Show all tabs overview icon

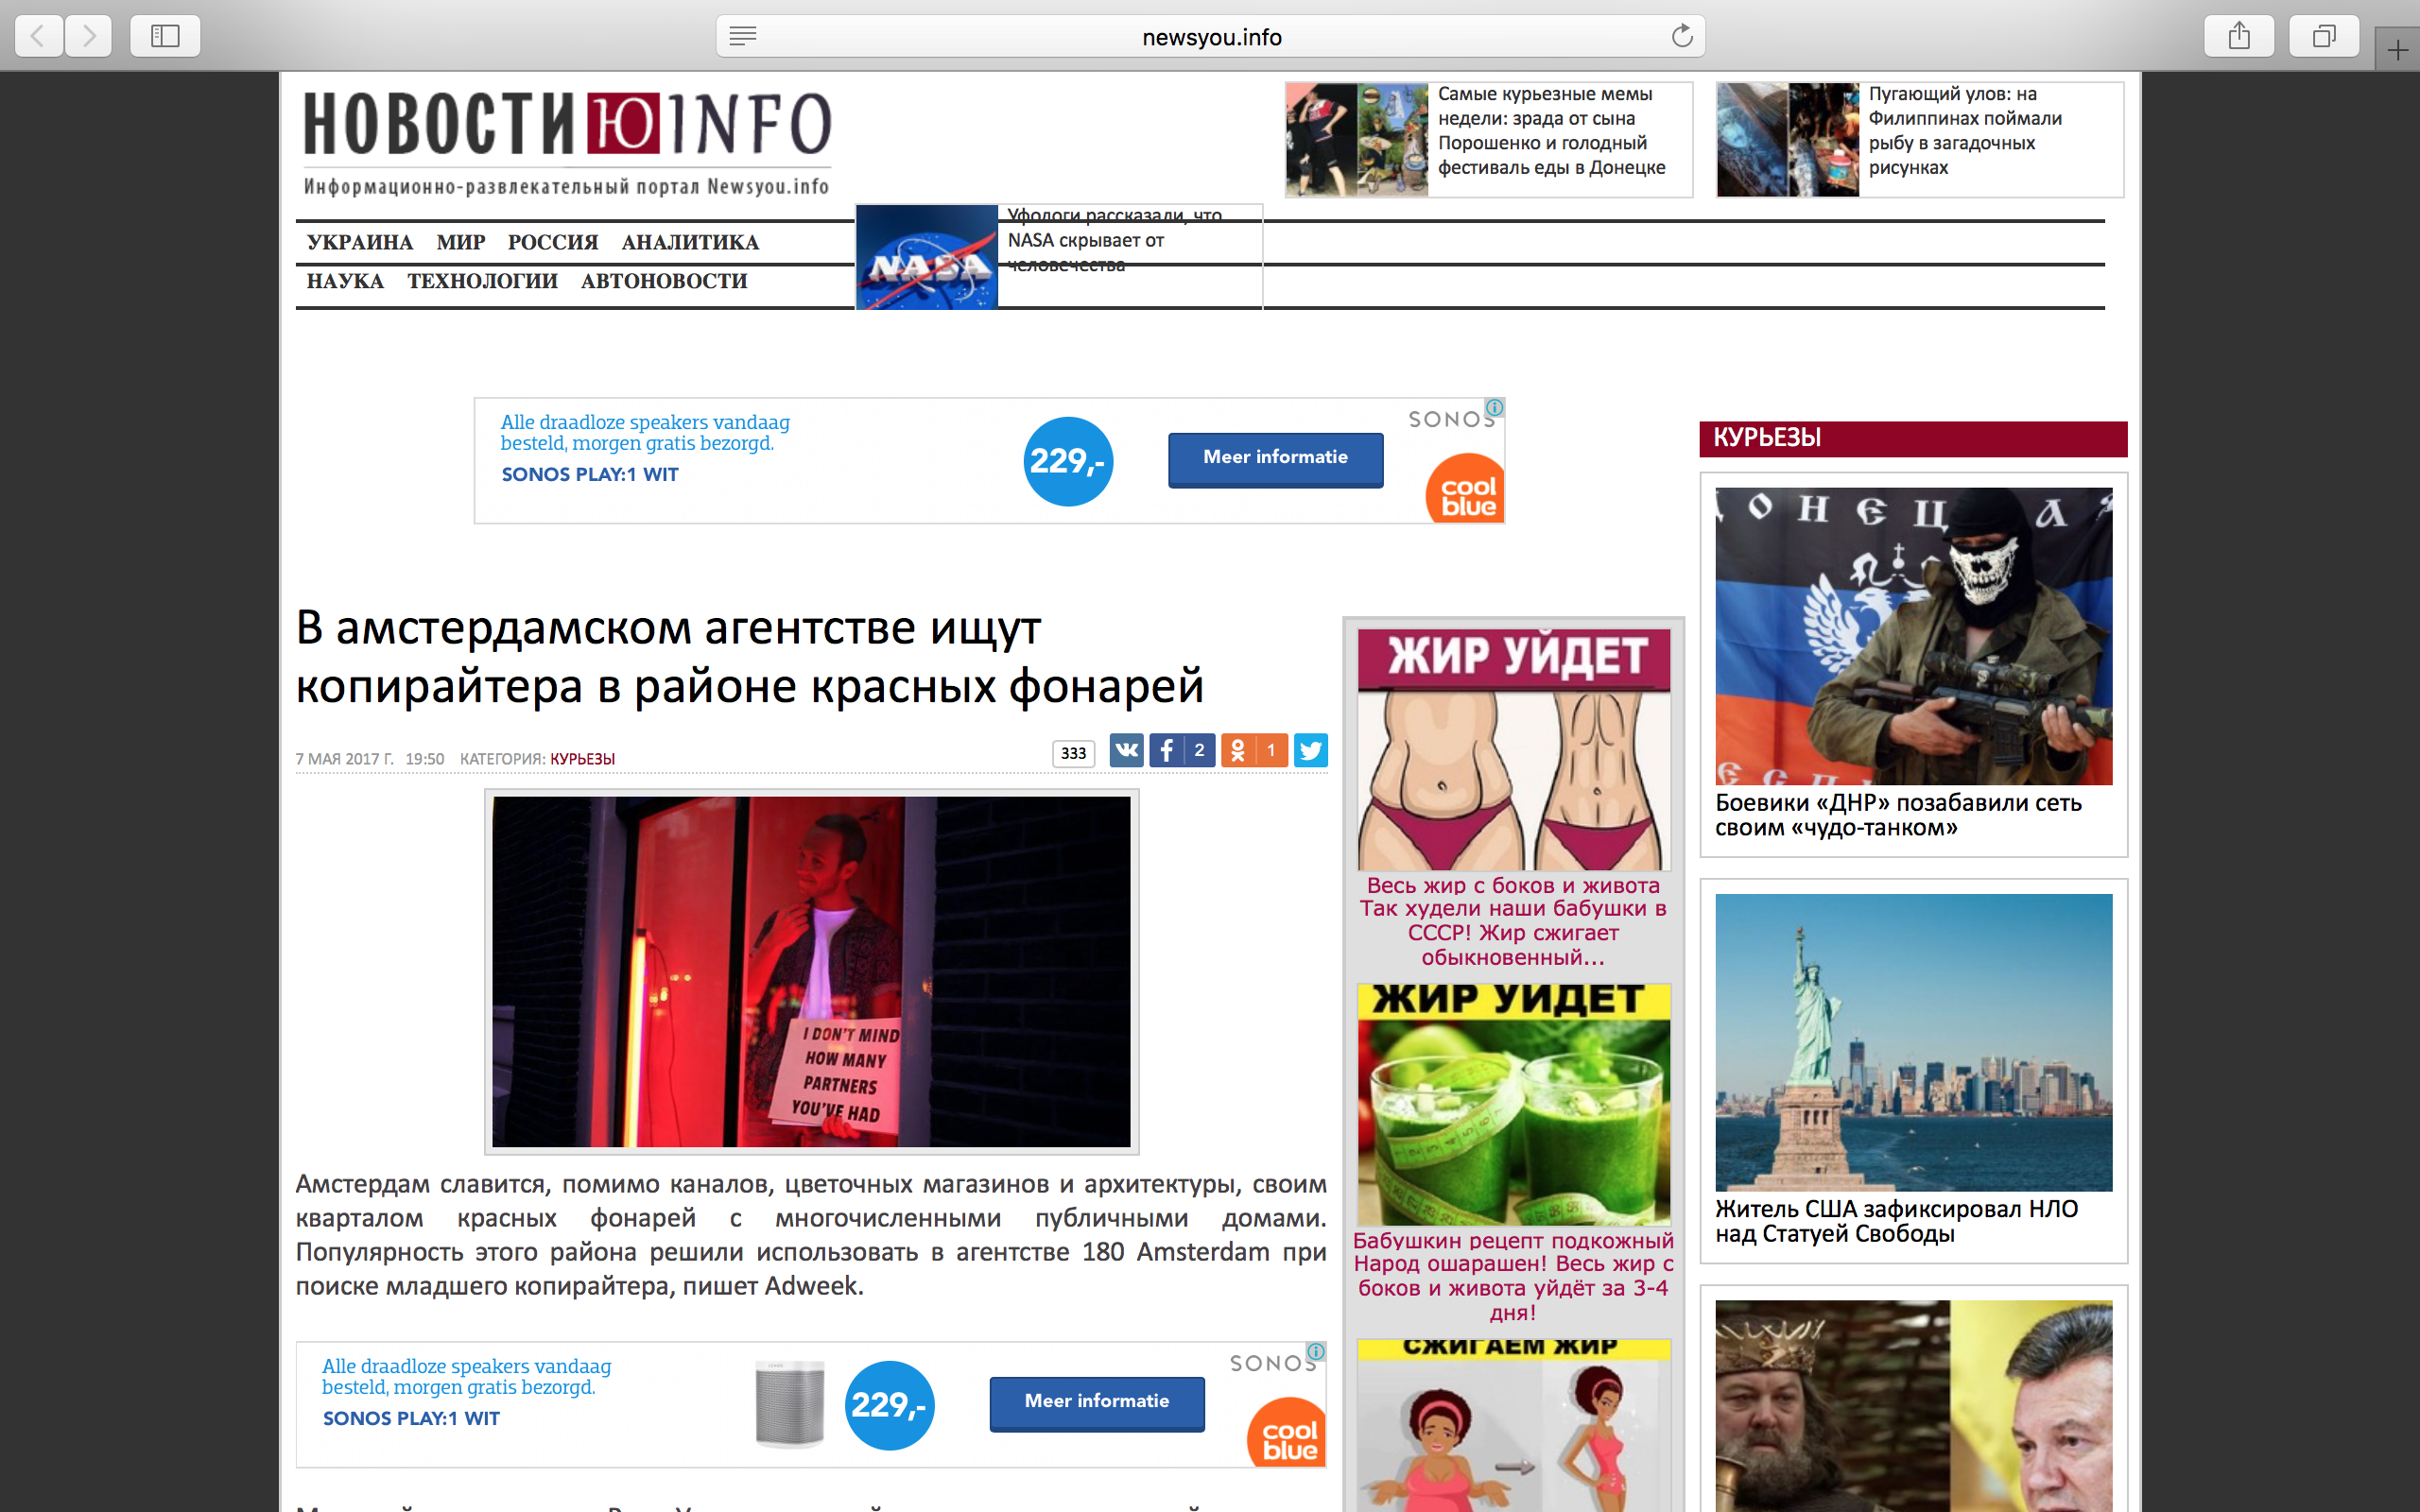click(2324, 37)
